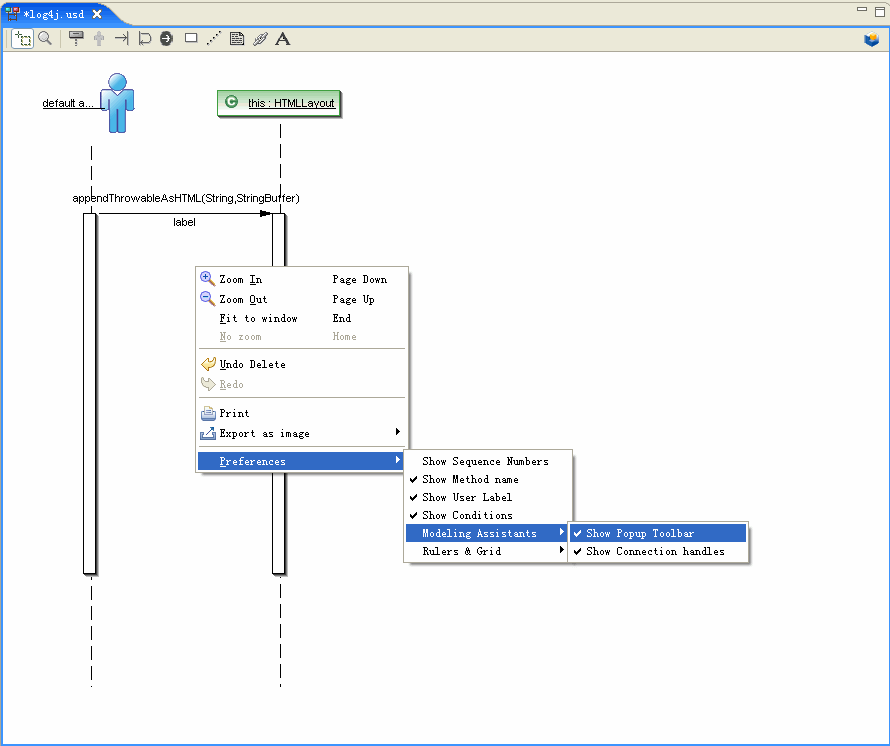The image size is (890, 746).
Task: Select the dotted line tool
Action: (213, 39)
